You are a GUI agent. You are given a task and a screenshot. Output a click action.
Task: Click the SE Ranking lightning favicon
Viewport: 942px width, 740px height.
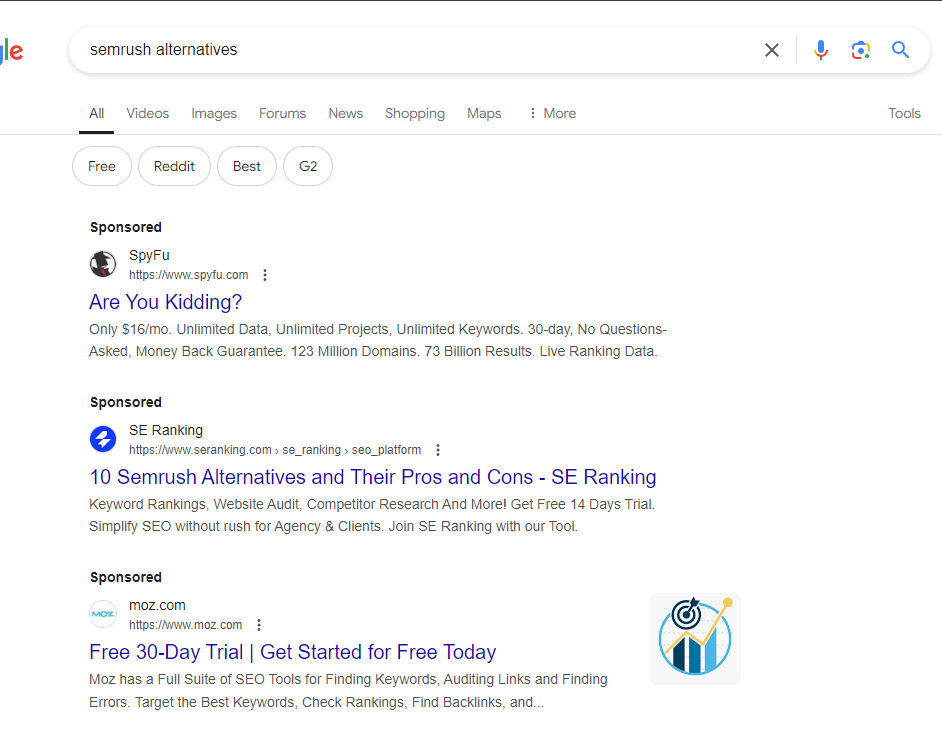[103, 439]
